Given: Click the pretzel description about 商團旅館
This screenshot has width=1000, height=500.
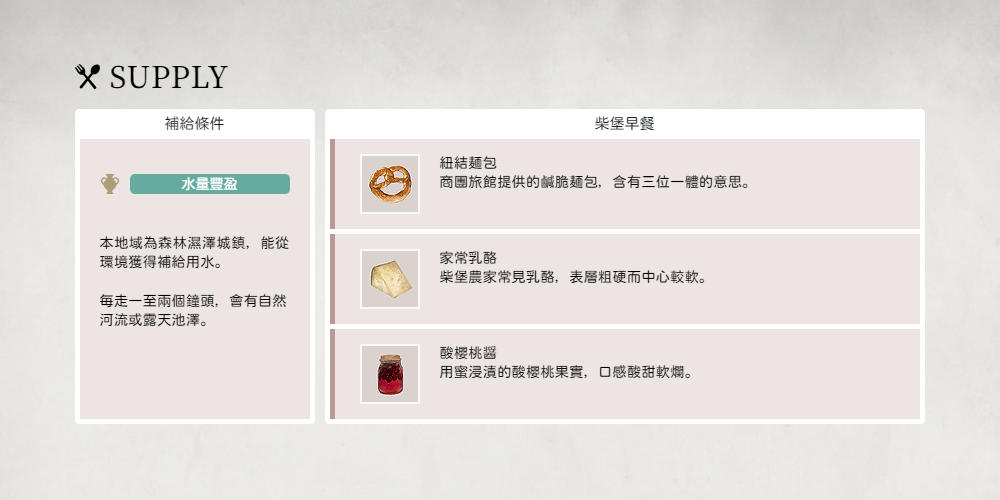Looking at the screenshot, I should (x=595, y=182).
